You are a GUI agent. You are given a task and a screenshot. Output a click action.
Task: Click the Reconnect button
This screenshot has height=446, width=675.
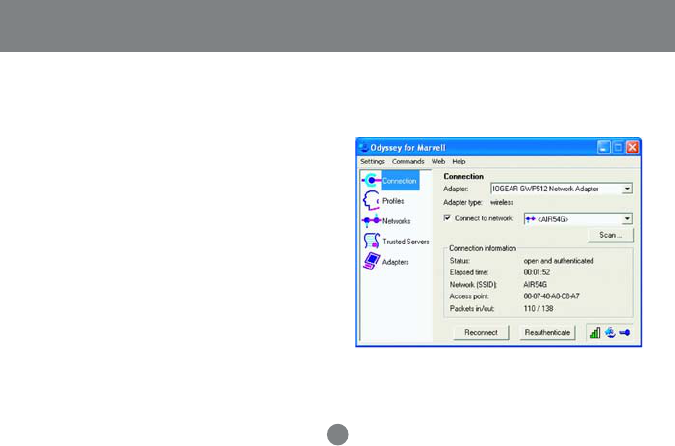481,332
